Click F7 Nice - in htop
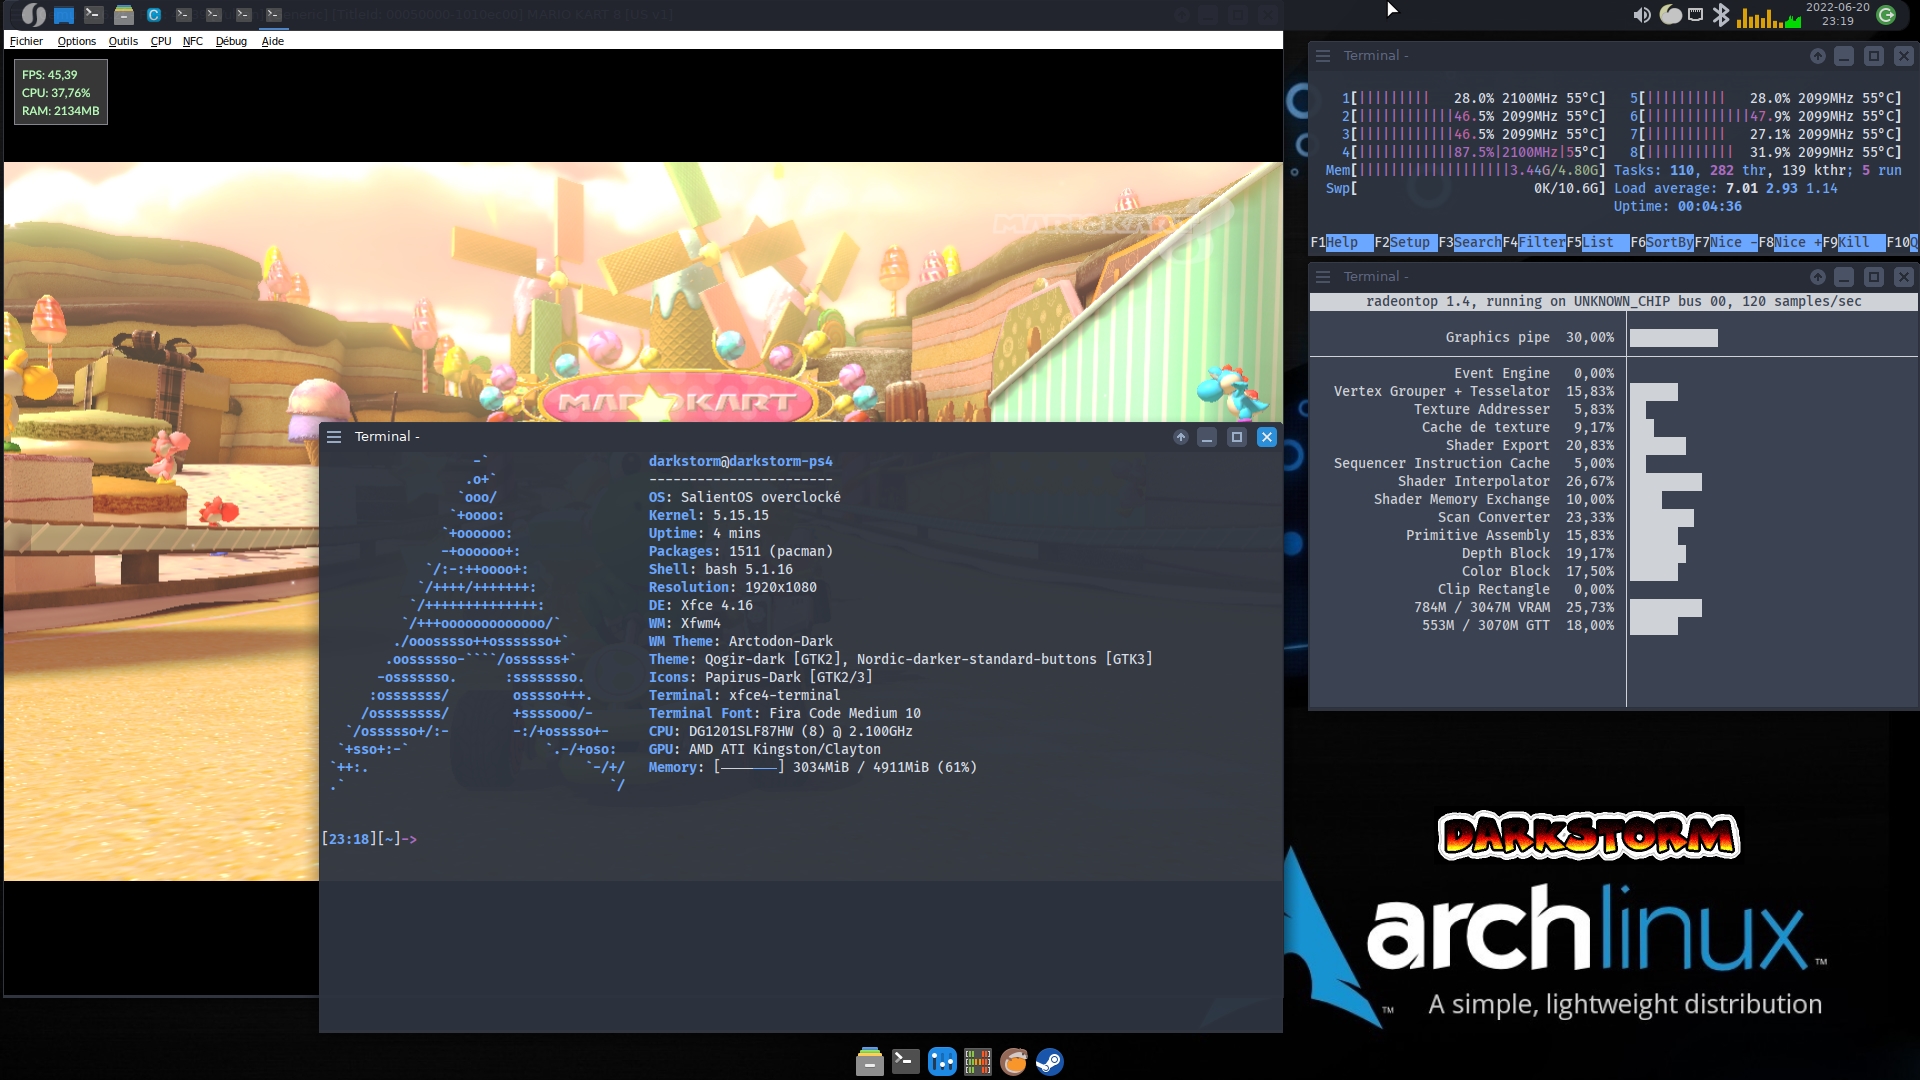 (1726, 242)
